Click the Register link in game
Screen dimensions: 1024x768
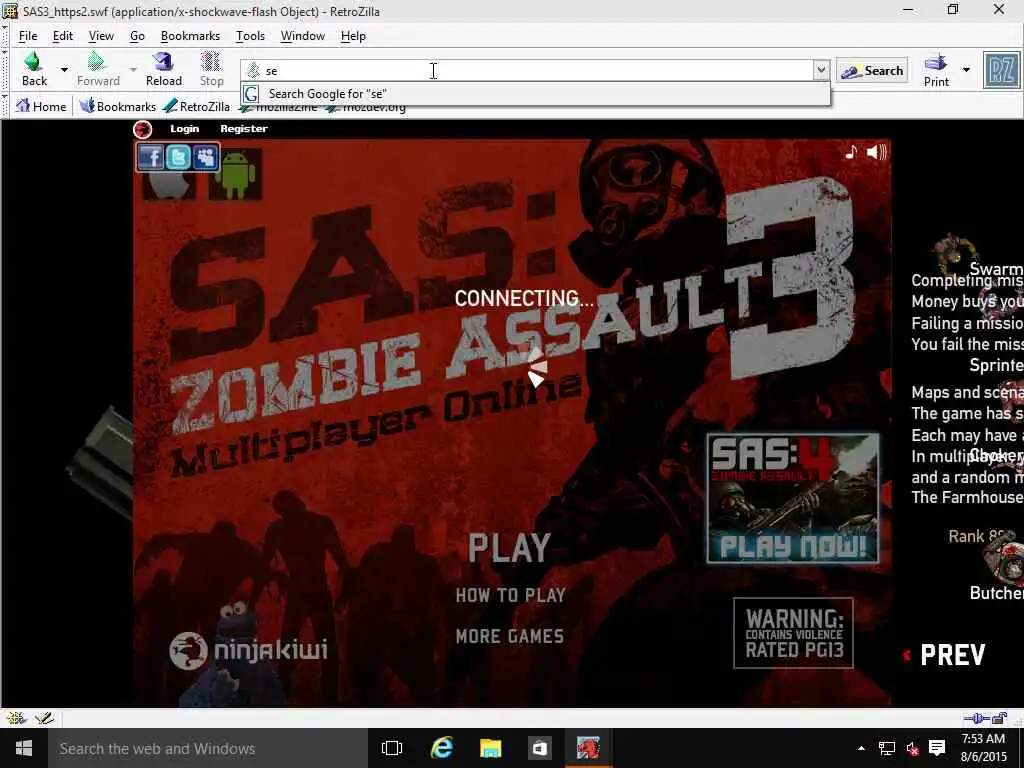244,129
